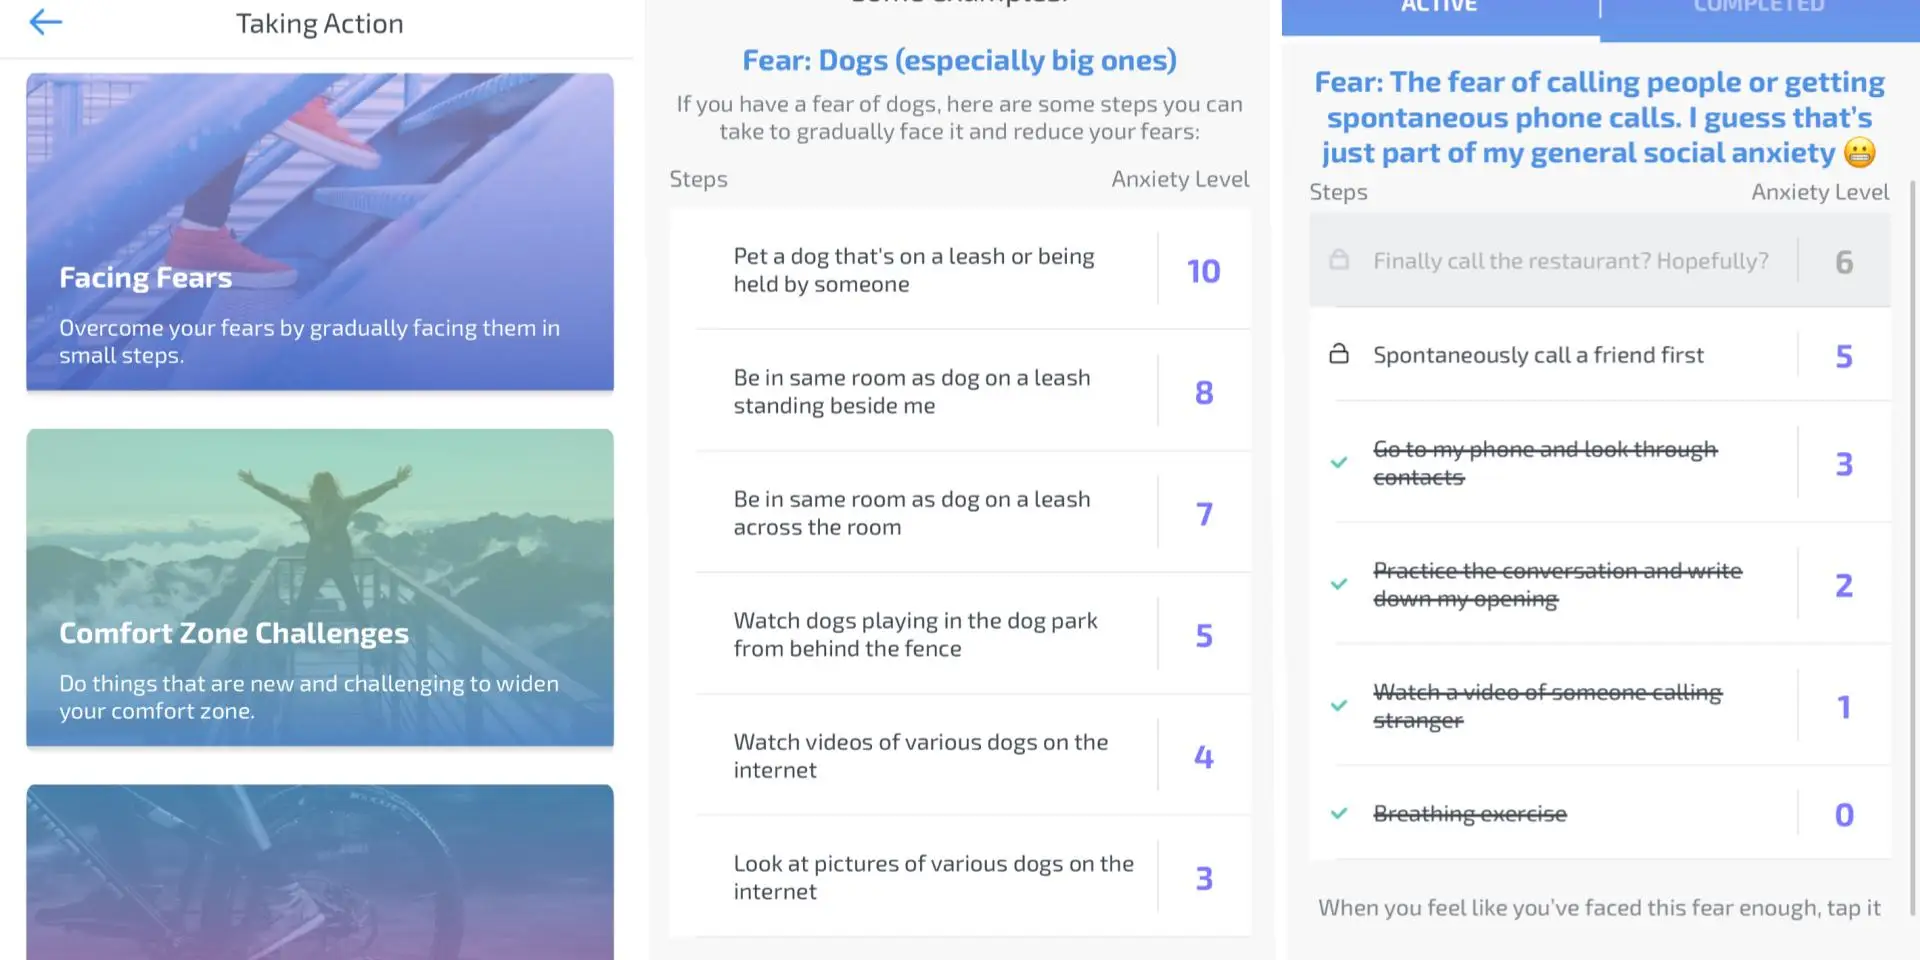Image resolution: width=1920 pixels, height=960 pixels.
Task: Click anxiety level 10 for petting a dog
Action: [1204, 271]
